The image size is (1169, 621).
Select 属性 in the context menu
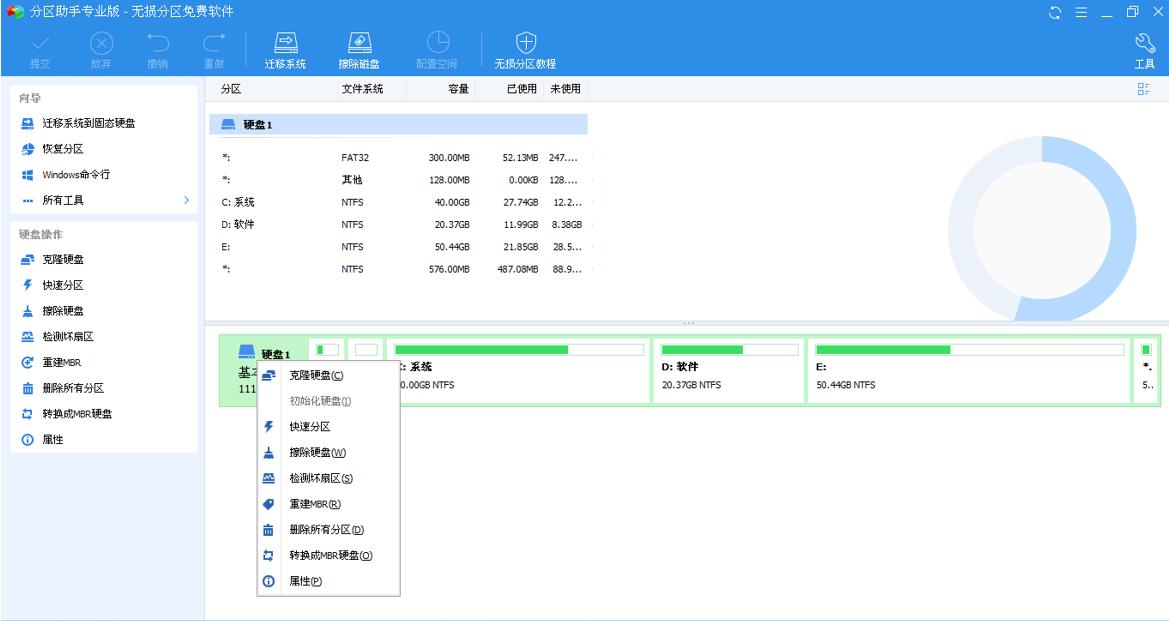coord(304,580)
